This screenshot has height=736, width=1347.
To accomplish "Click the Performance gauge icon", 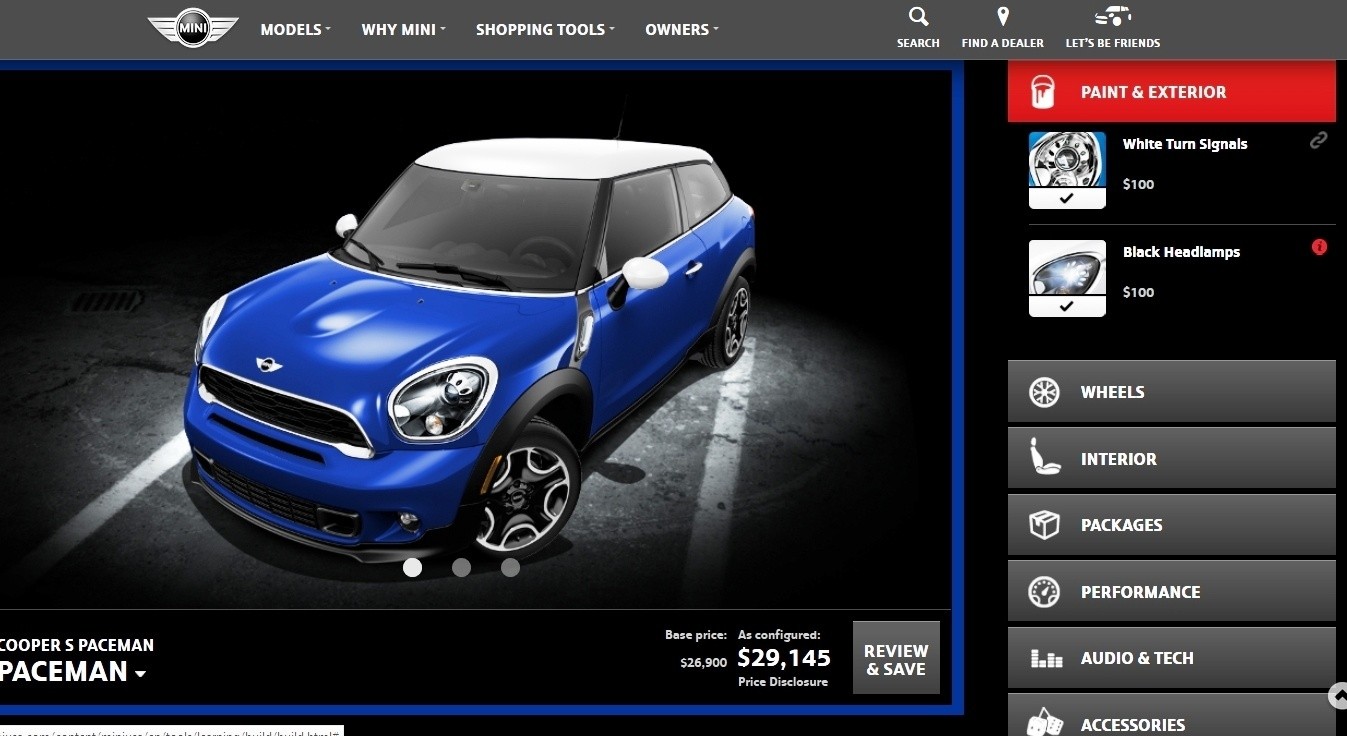I will pyautogui.click(x=1044, y=592).
